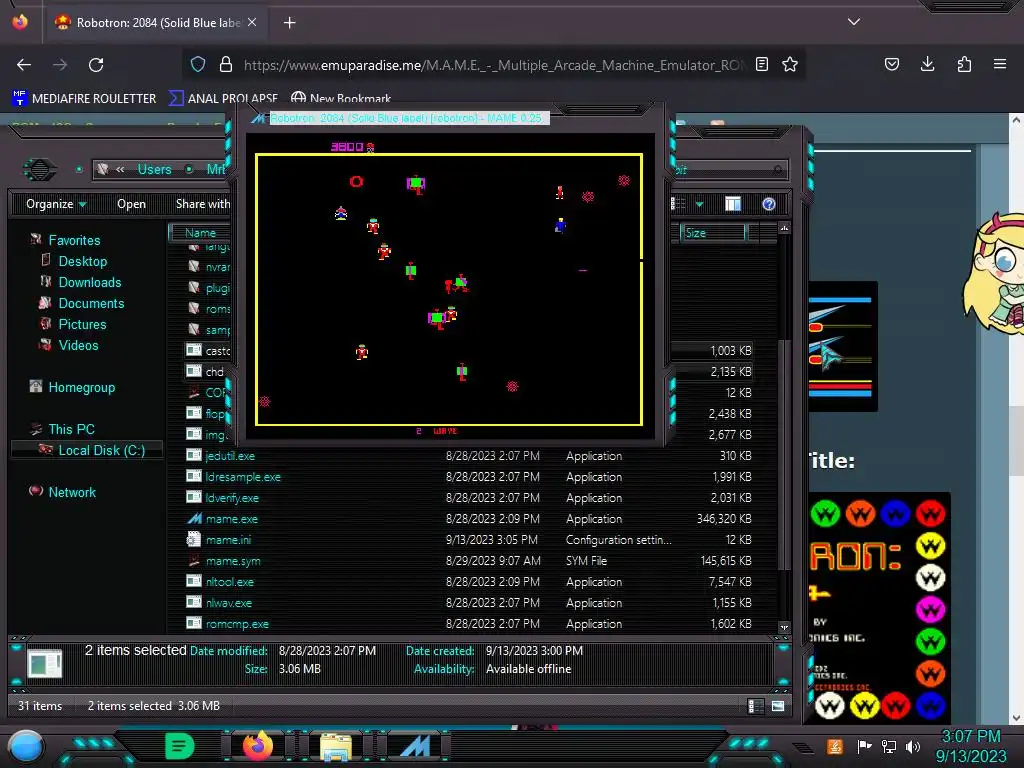Open the Pocket save icon
Screen dimensions: 1024x768
point(892,64)
